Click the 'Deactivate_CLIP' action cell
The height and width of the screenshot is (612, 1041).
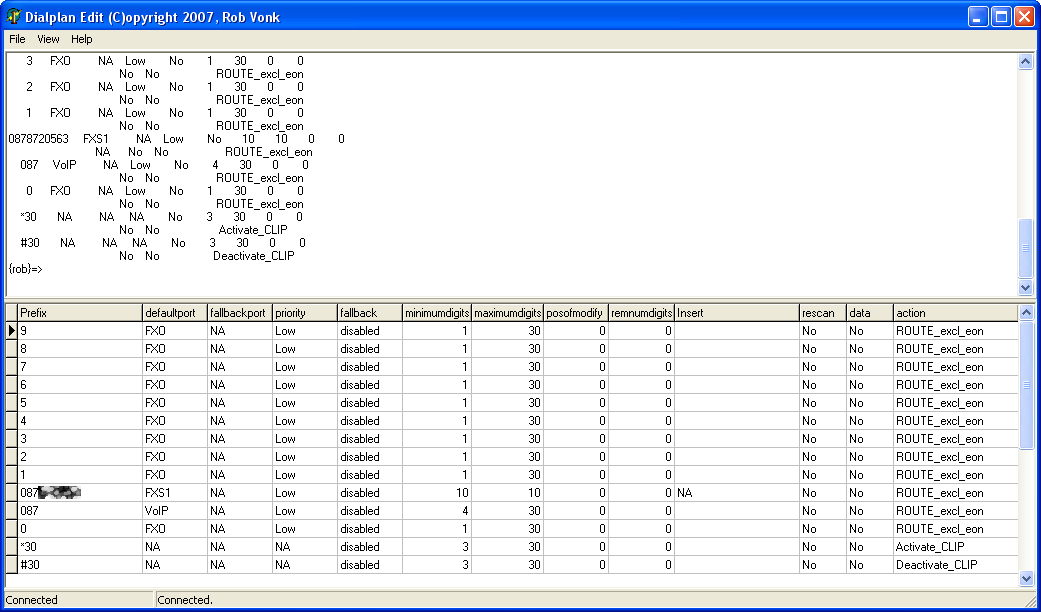point(955,564)
